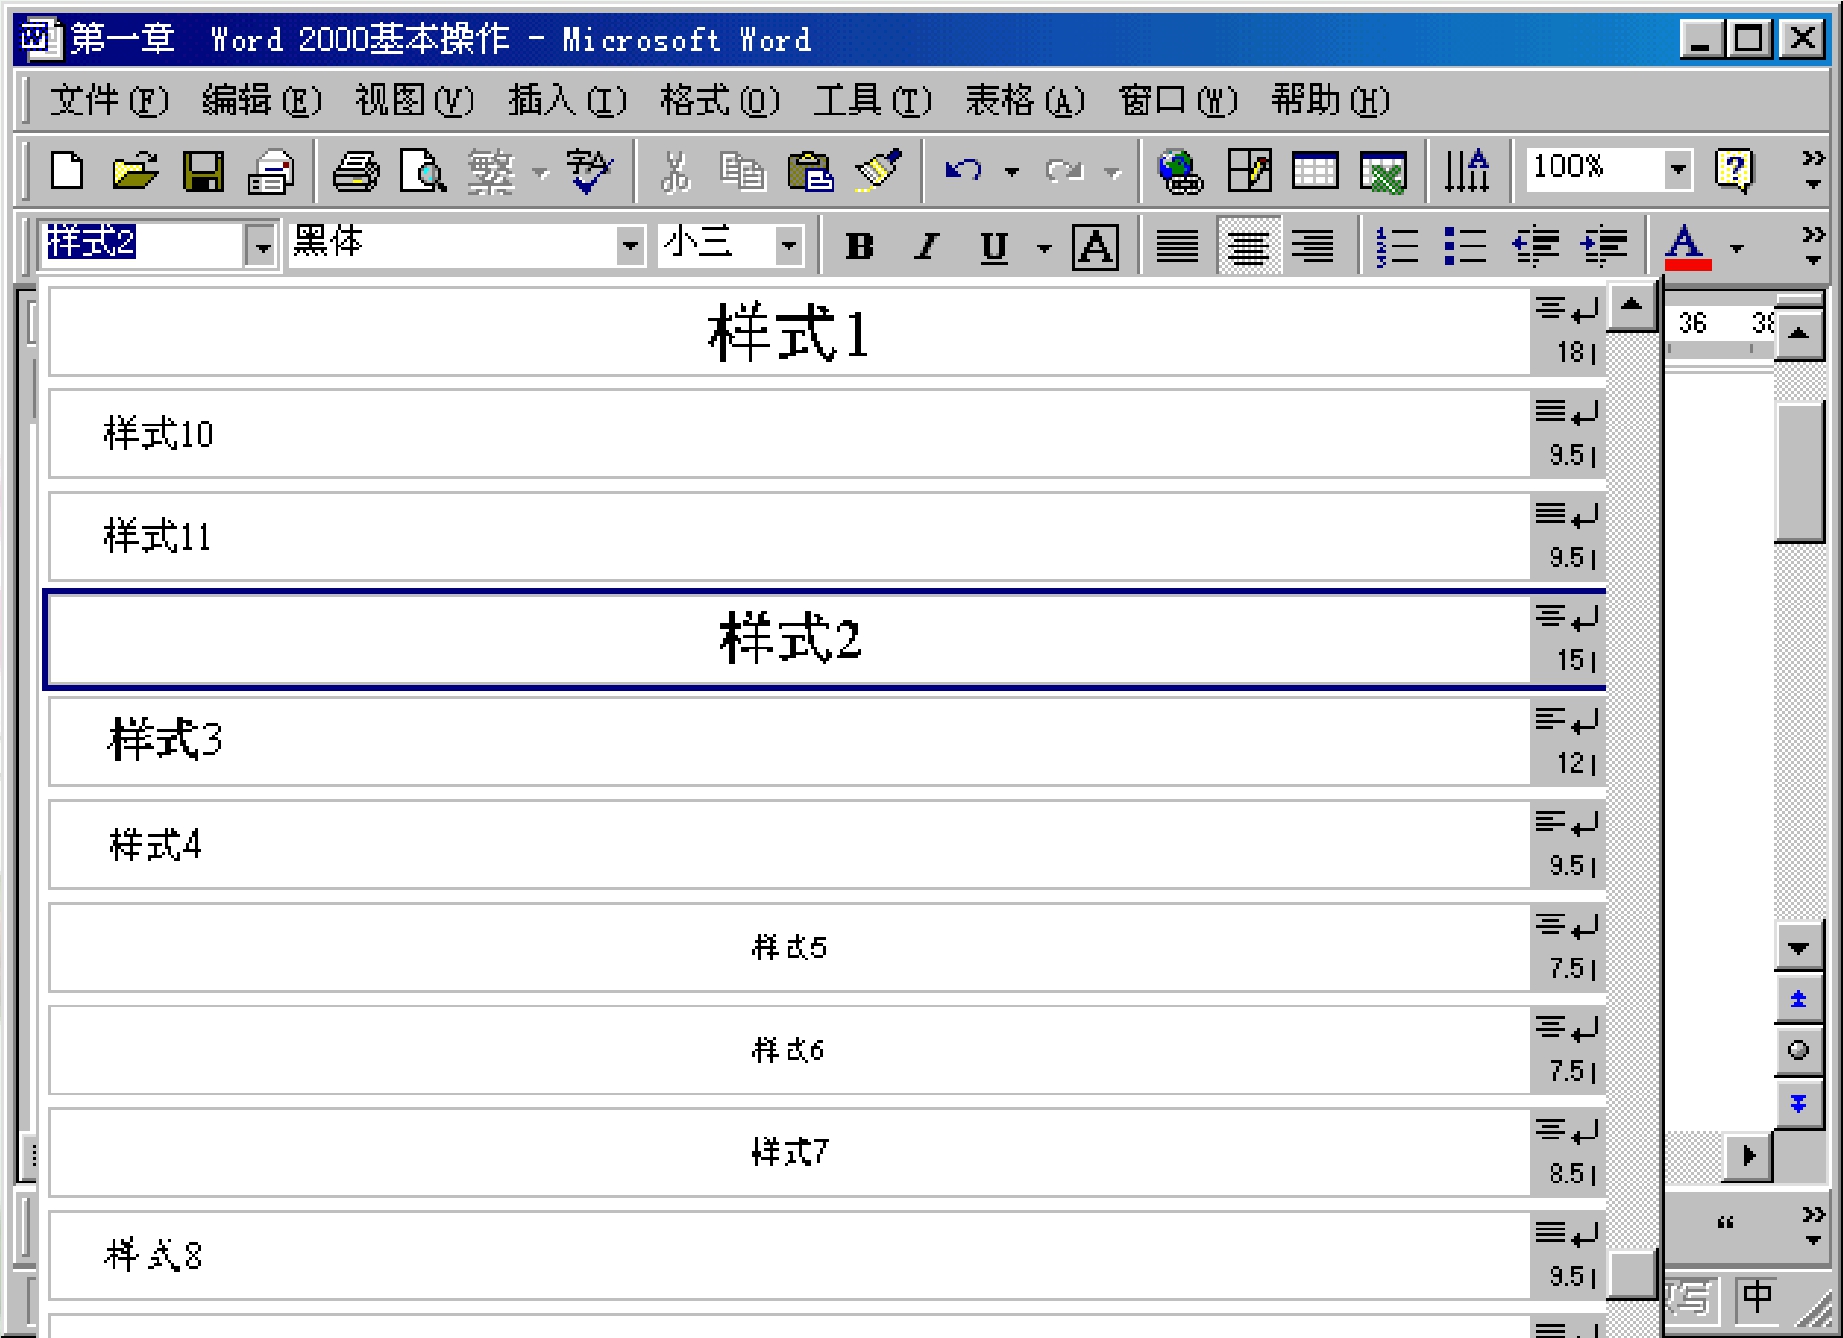Choose 样式3 from the style list

point(826,742)
